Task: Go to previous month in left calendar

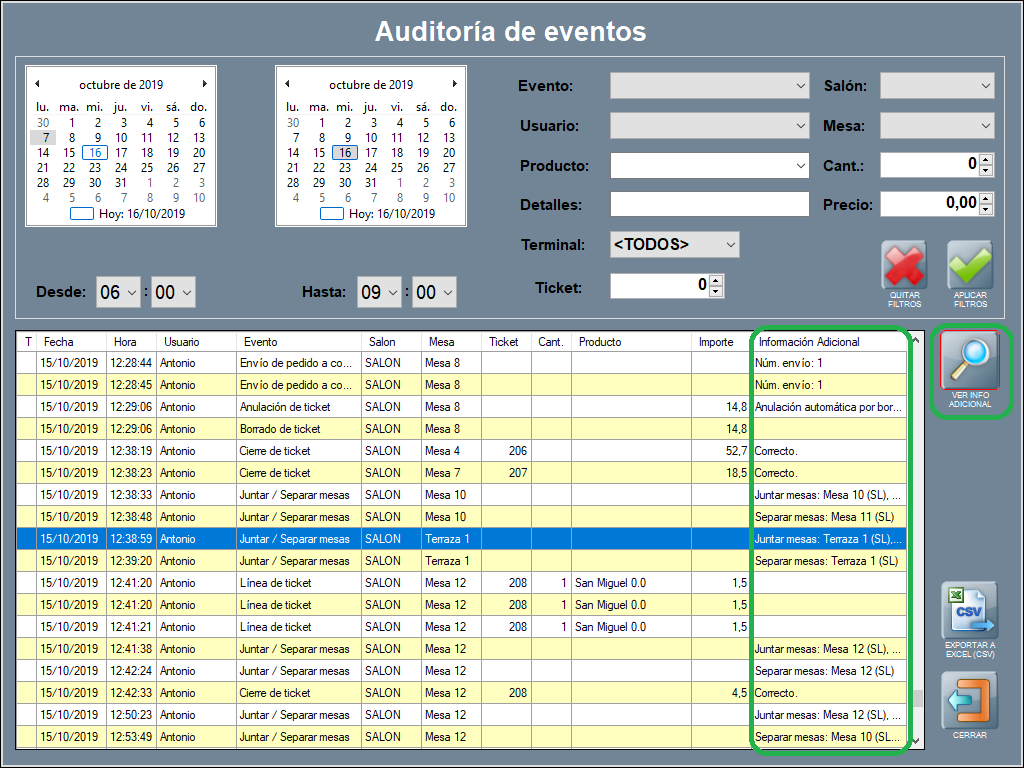Action: (37, 84)
